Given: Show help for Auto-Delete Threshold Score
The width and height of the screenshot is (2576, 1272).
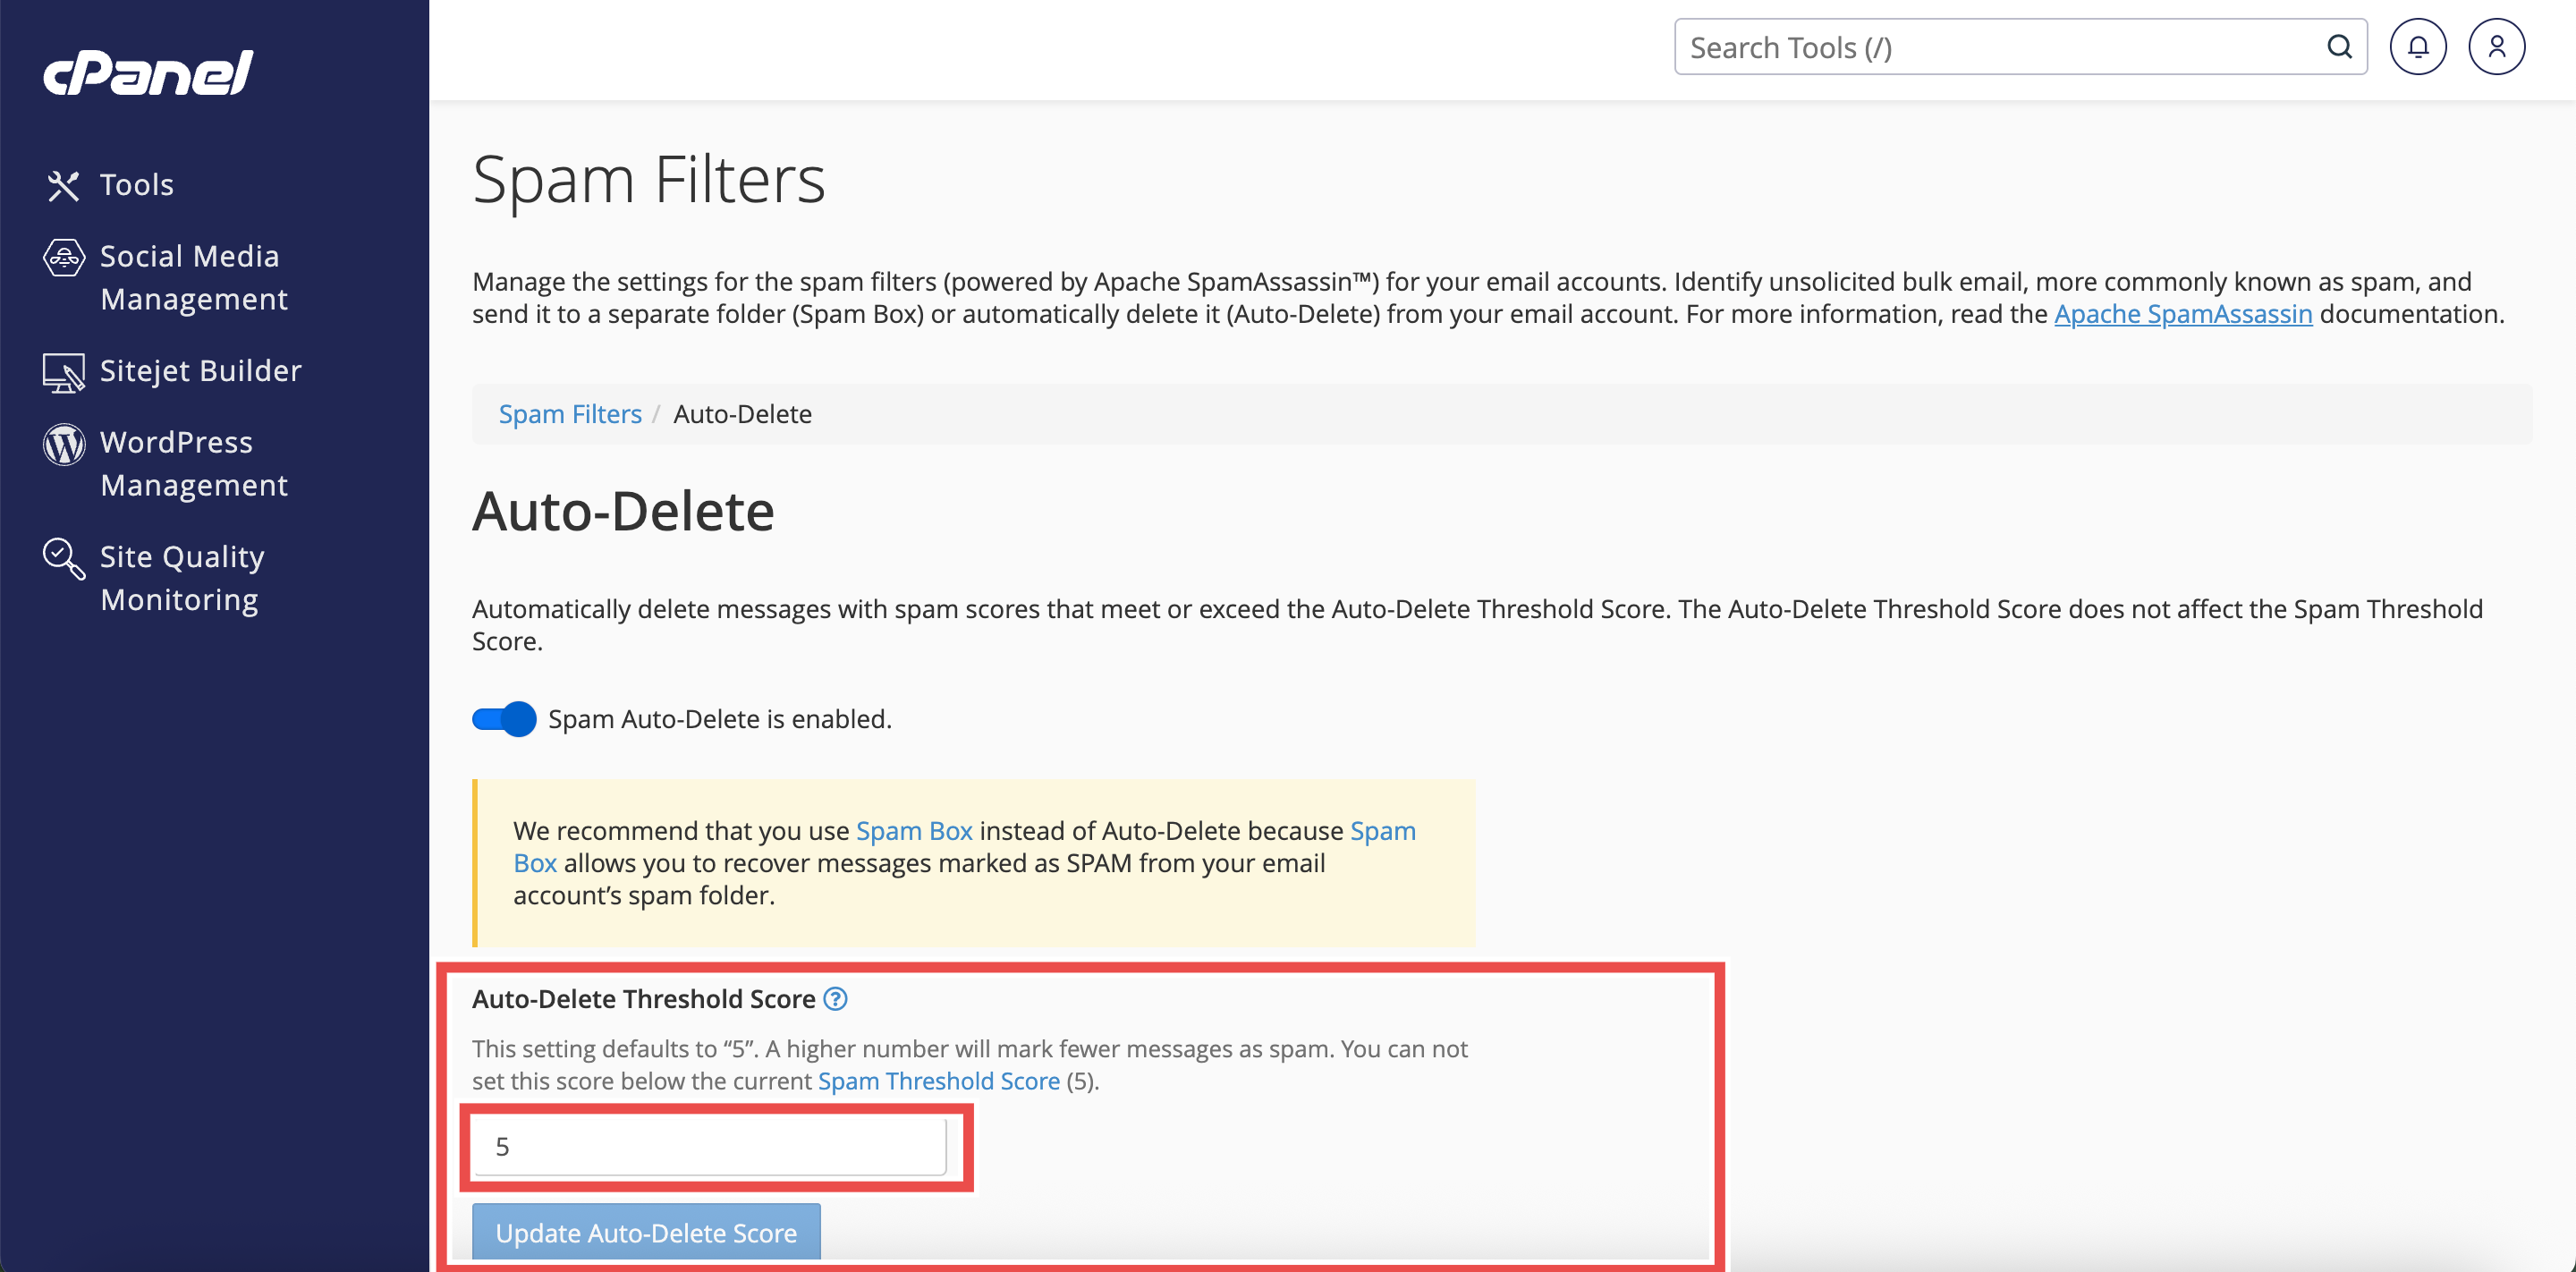Looking at the screenshot, I should click(835, 999).
